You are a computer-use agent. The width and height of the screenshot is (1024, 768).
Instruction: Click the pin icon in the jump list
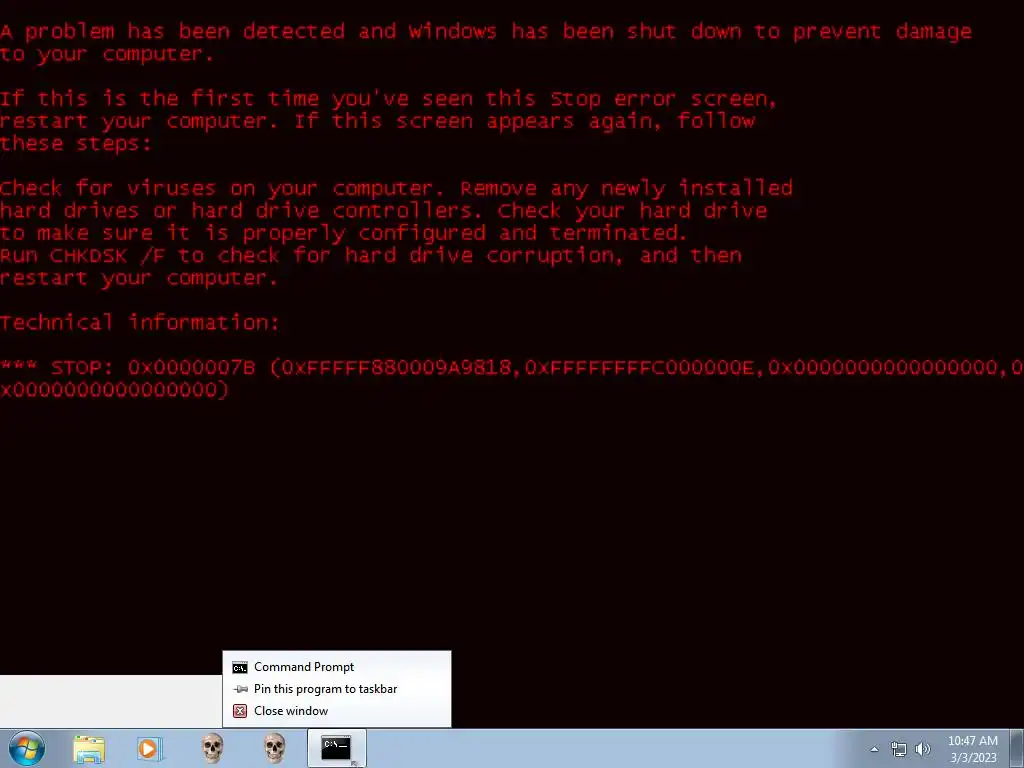(x=240, y=689)
